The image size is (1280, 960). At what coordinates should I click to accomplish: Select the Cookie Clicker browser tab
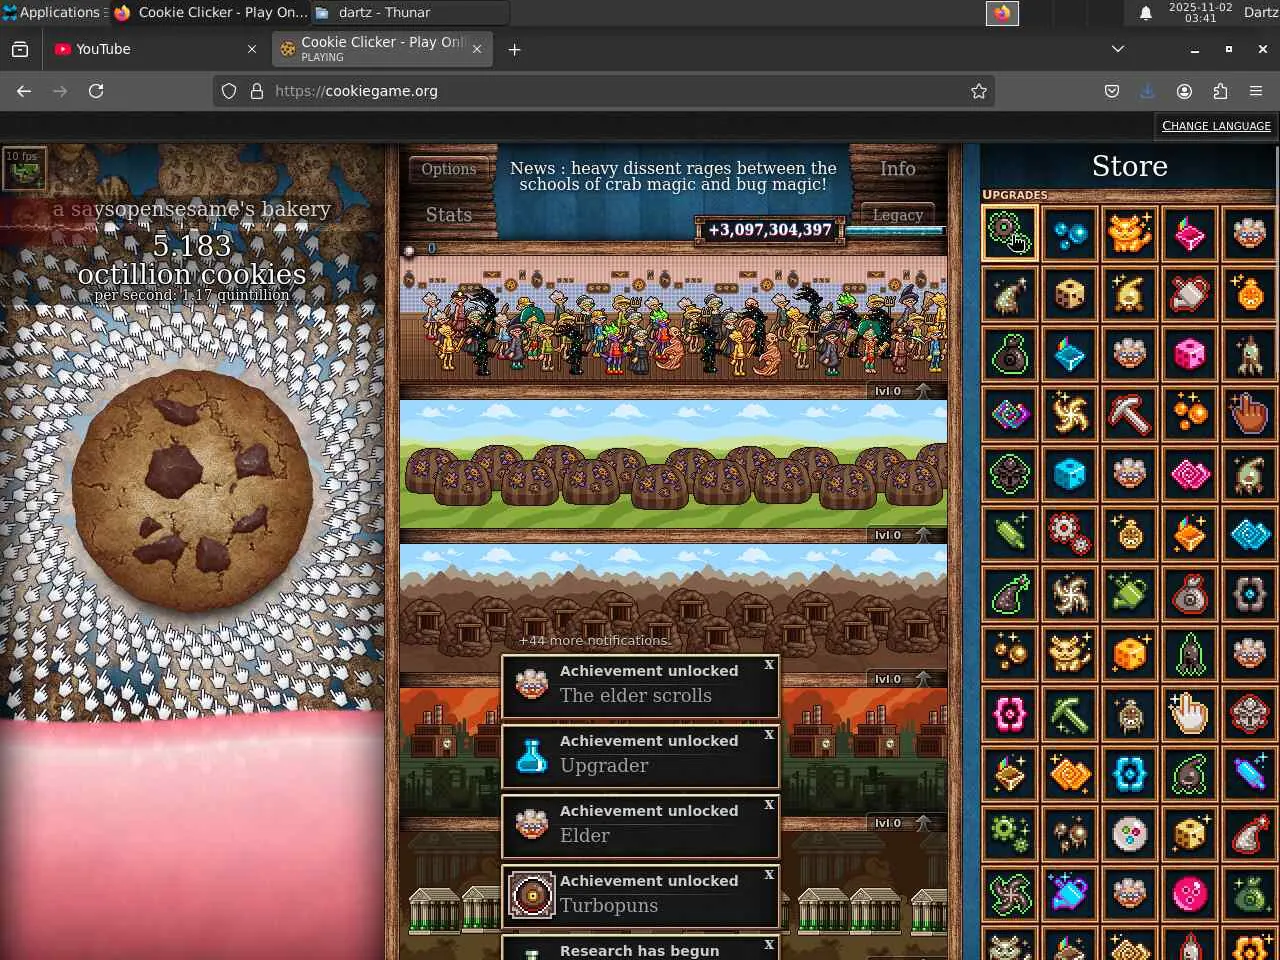point(382,49)
